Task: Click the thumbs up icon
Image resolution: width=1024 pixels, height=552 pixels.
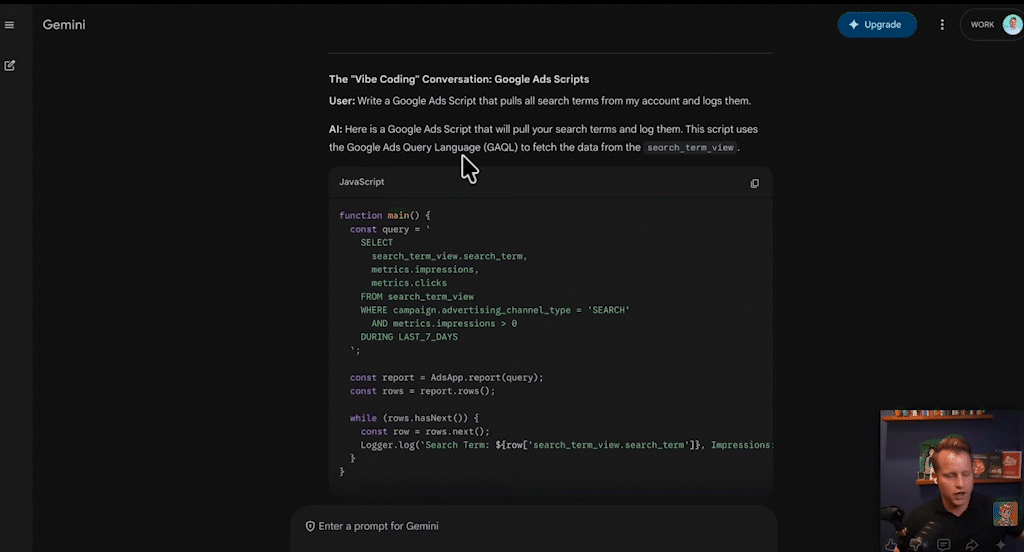Action: coord(891,545)
